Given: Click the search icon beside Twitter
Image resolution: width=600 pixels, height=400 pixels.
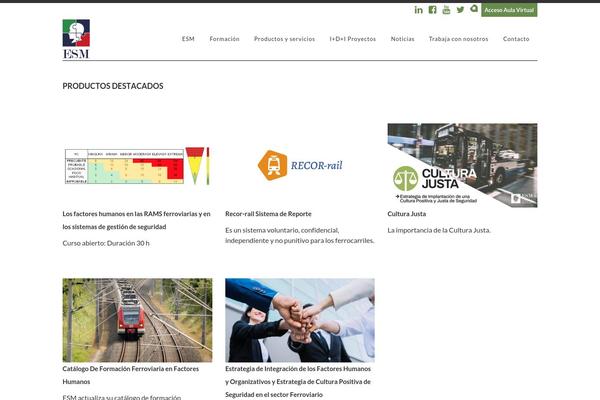Looking at the screenshot, I should click(474, 8).
